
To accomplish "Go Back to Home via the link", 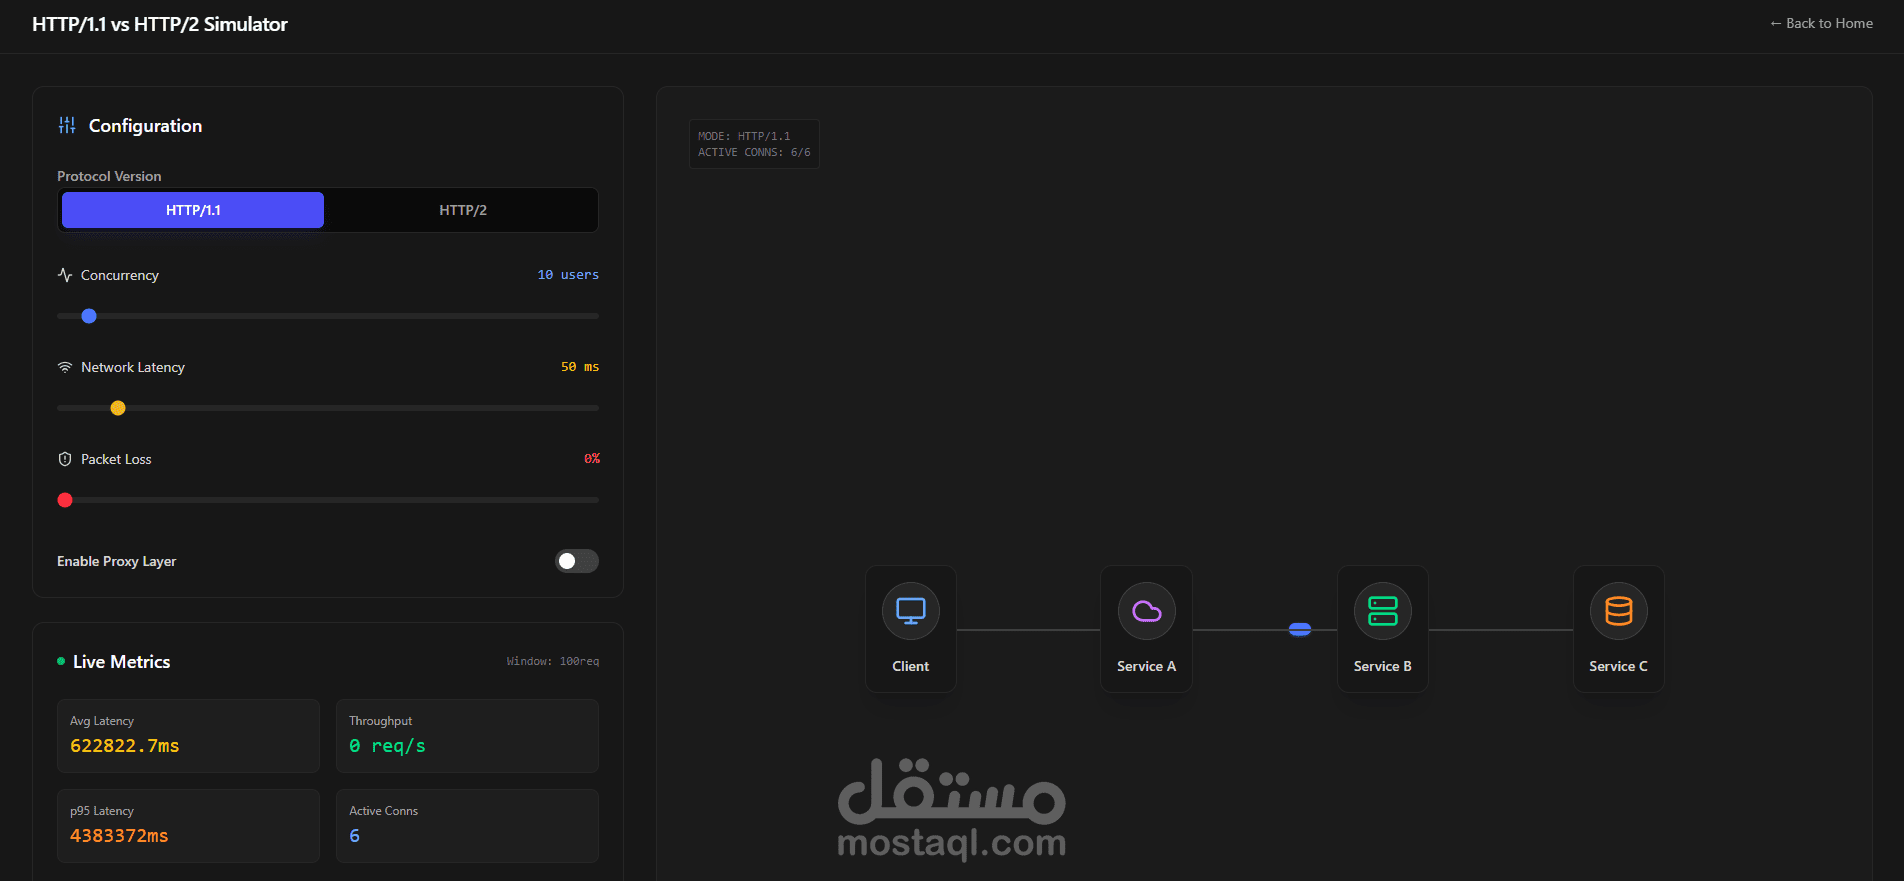I will 1821,23.
